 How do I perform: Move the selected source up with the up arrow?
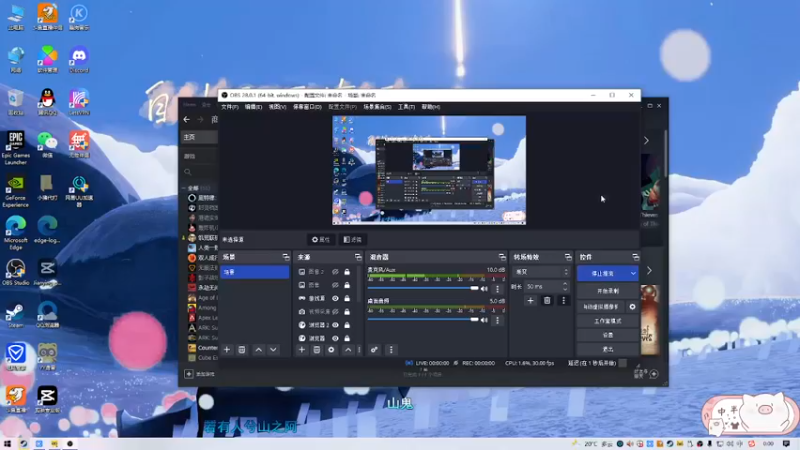click(x=348, y=350)
